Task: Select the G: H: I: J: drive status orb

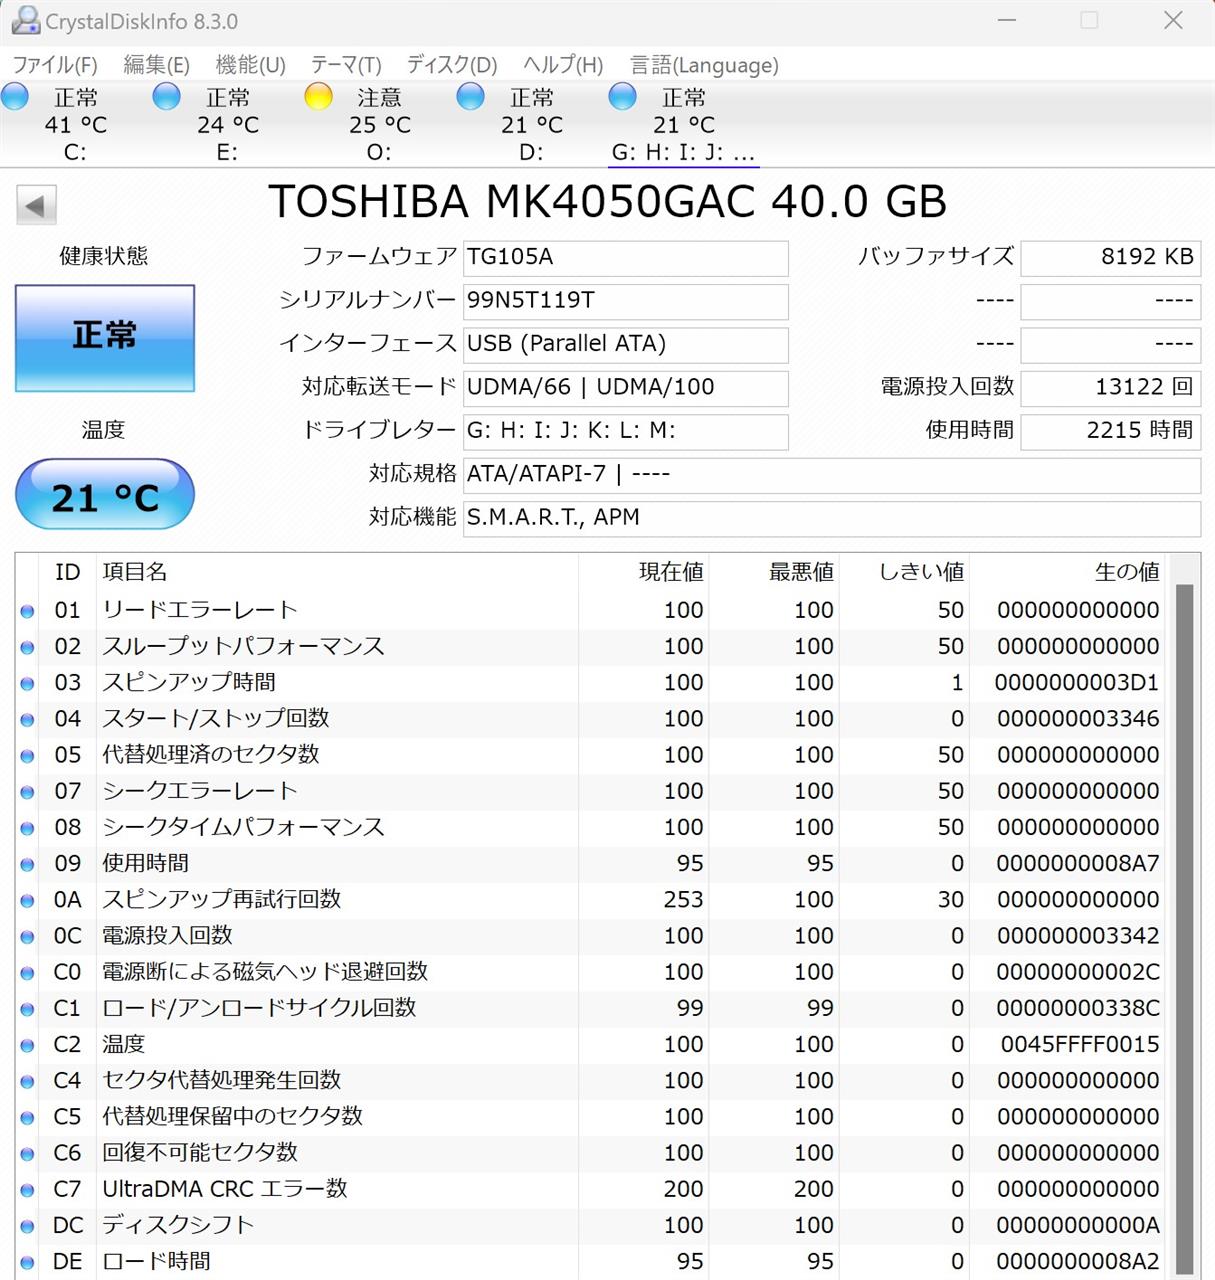Action: [623, 97]
